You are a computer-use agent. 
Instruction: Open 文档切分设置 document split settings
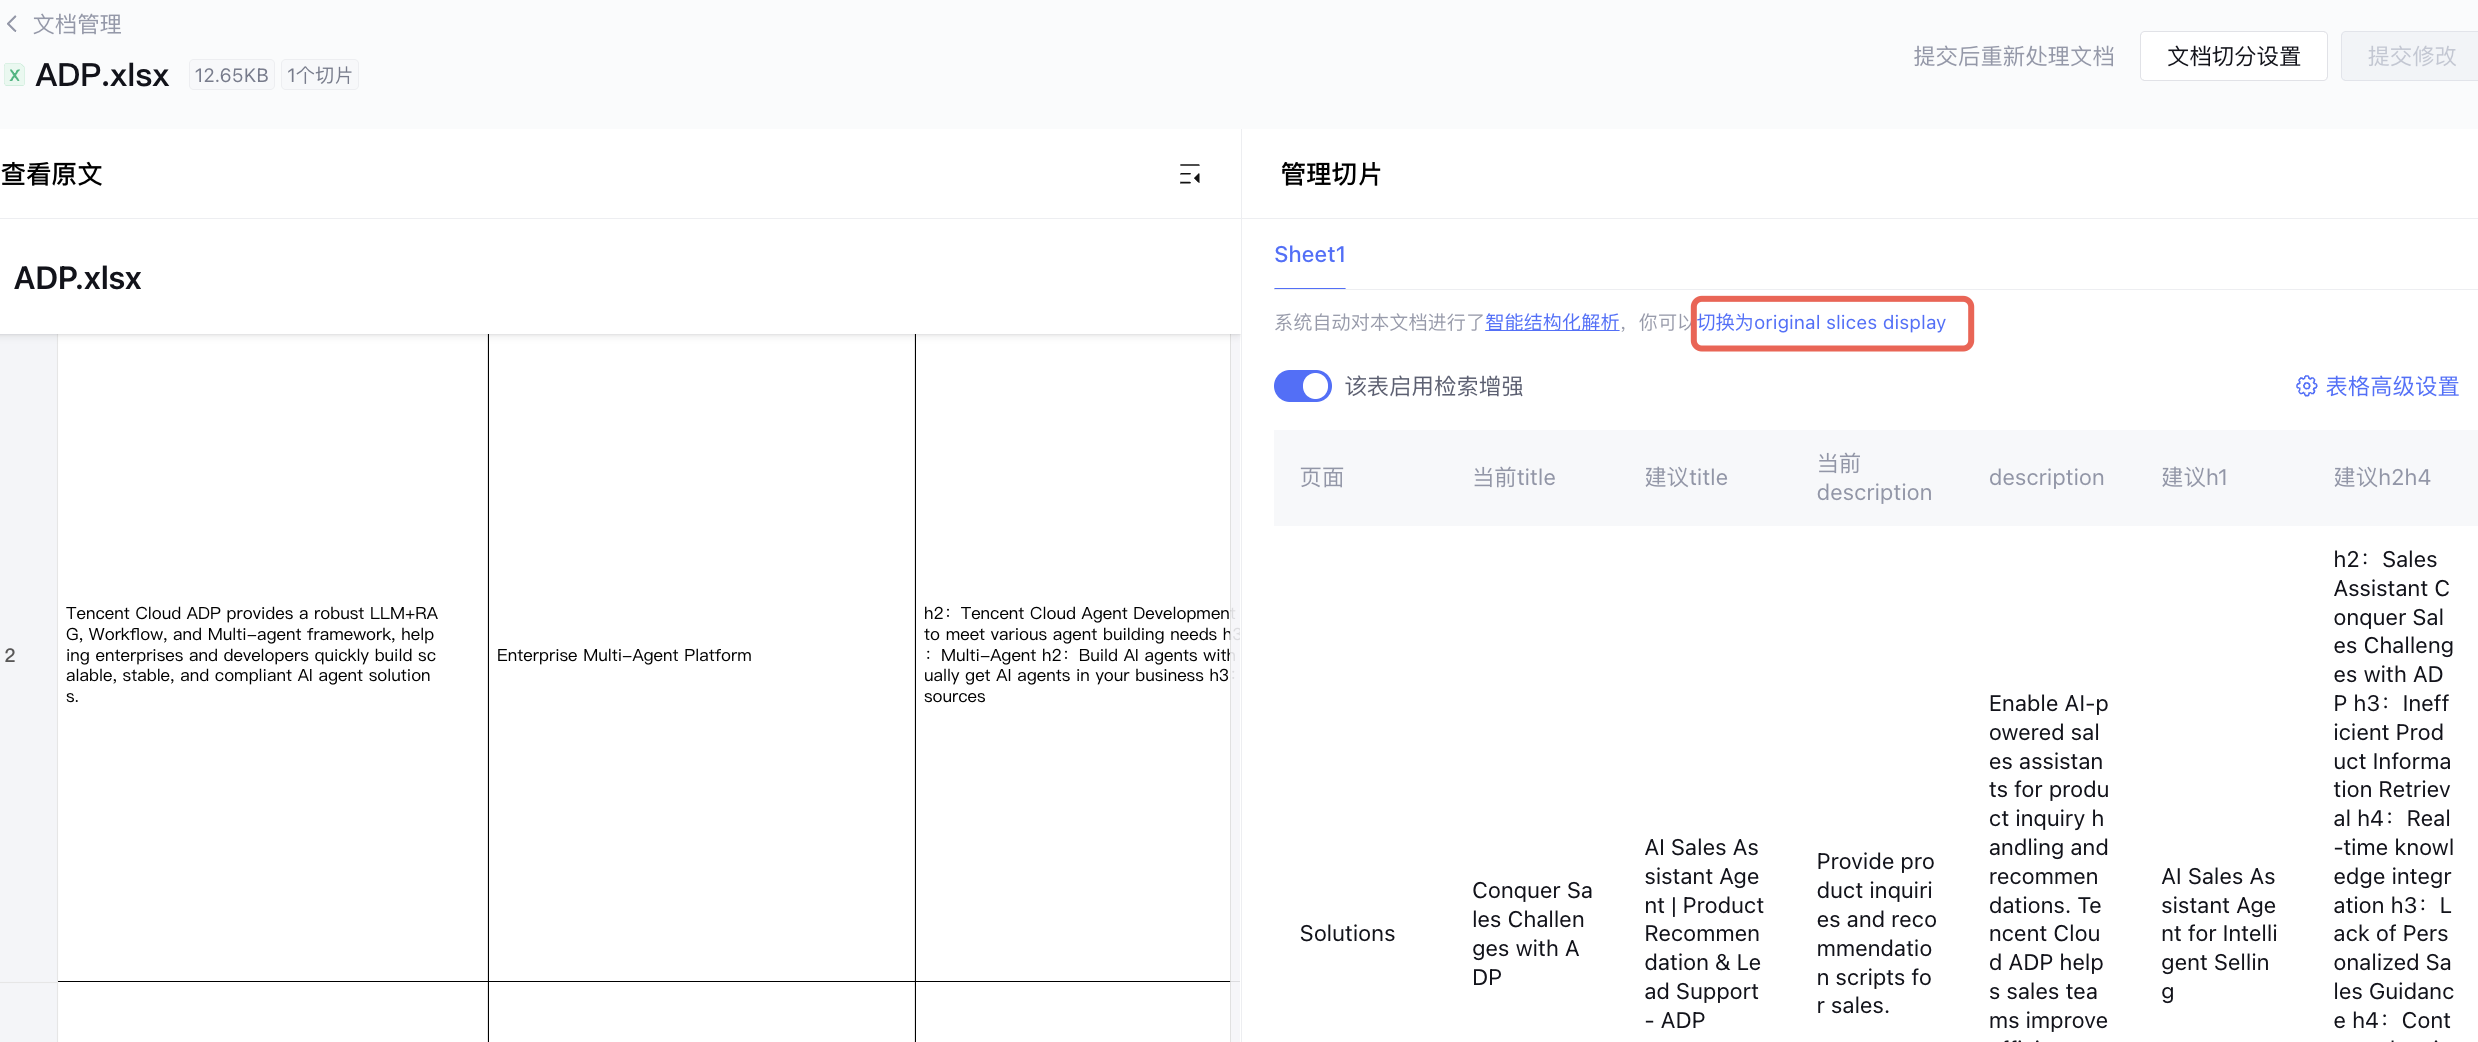pos(2233,56)
